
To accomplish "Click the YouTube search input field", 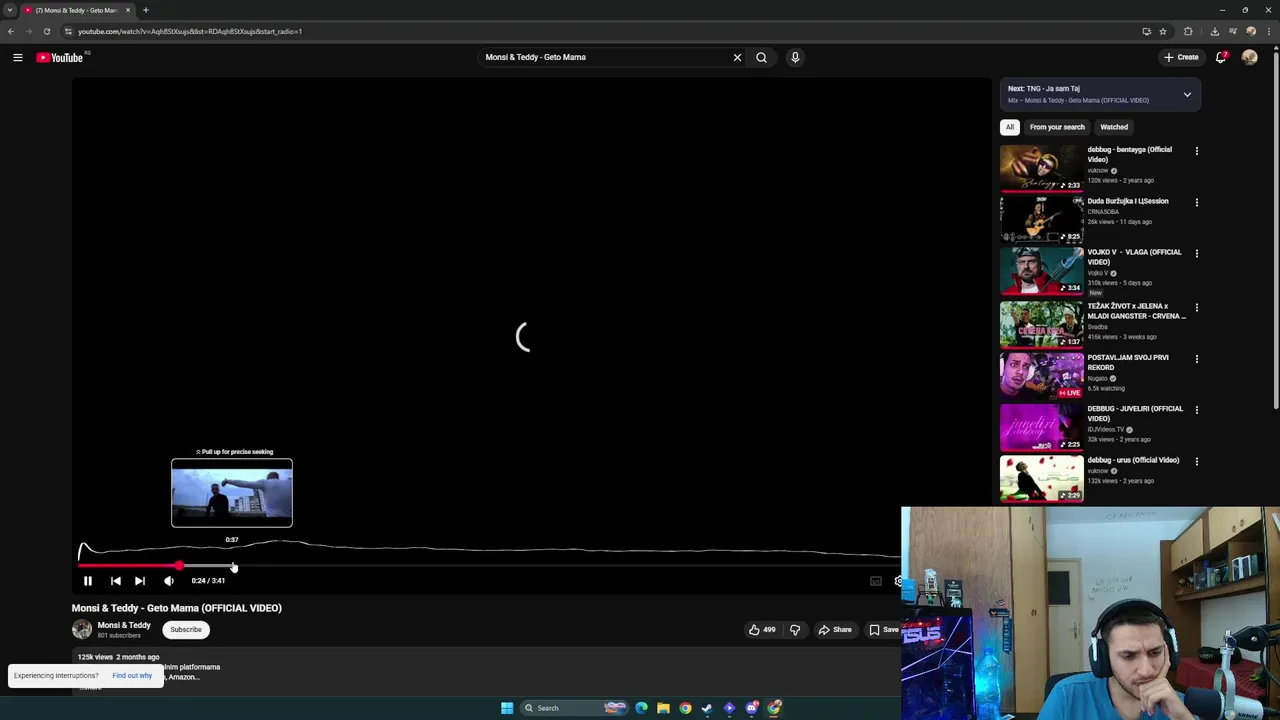I will pos(605,57).
